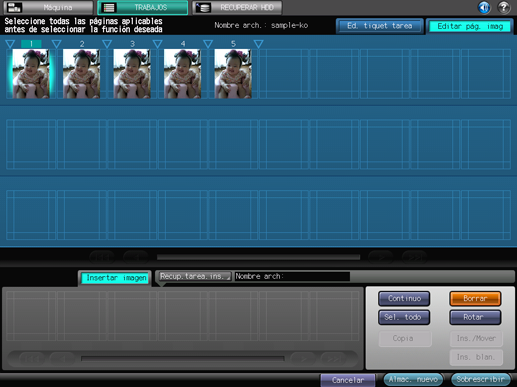Switch to Editar pág. imag tab
Viewport: 517px width, 387px height.
point(470,26)
